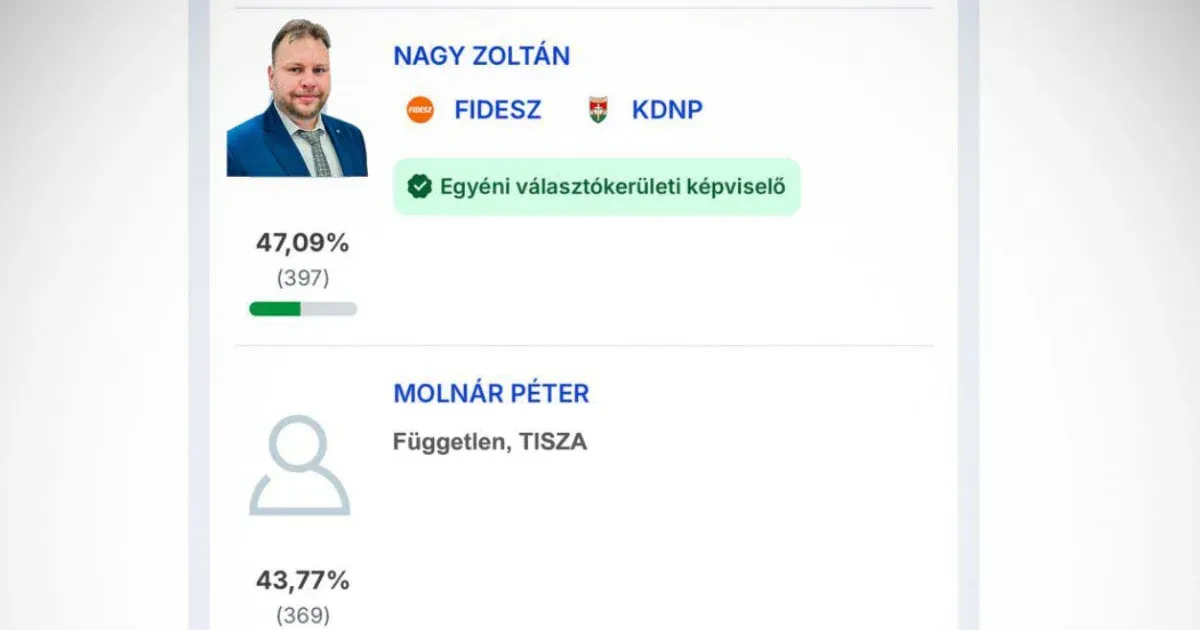Click the green checkmark badge icon

coord(420,186)
